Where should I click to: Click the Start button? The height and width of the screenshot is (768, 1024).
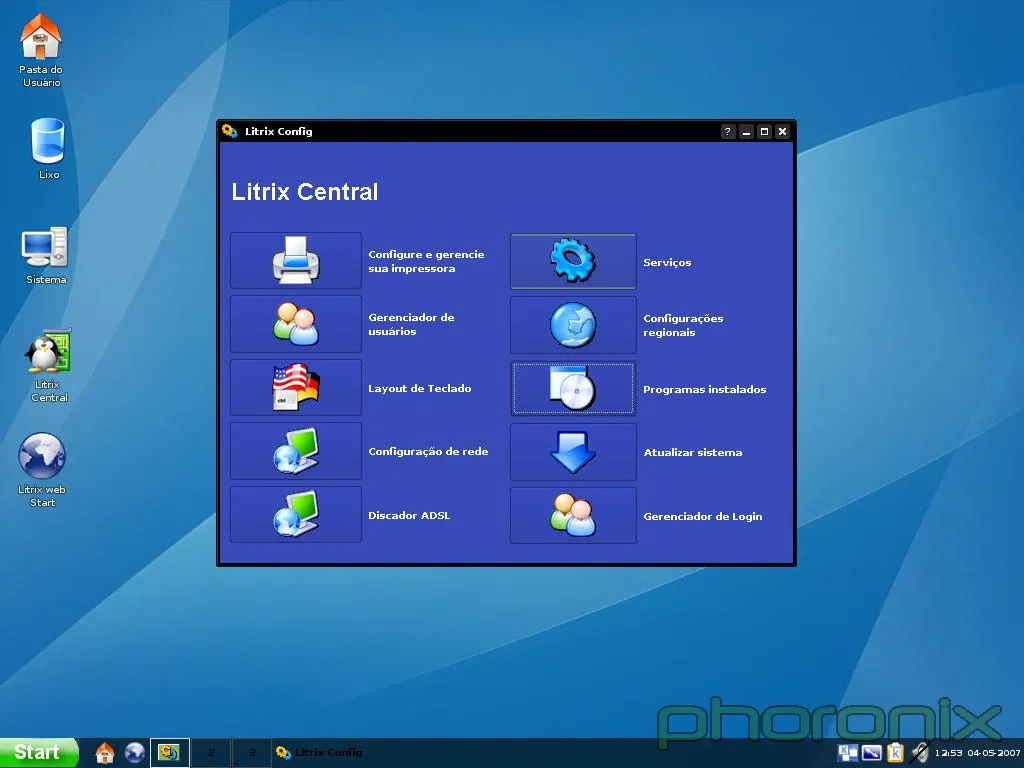coord(39,752)
